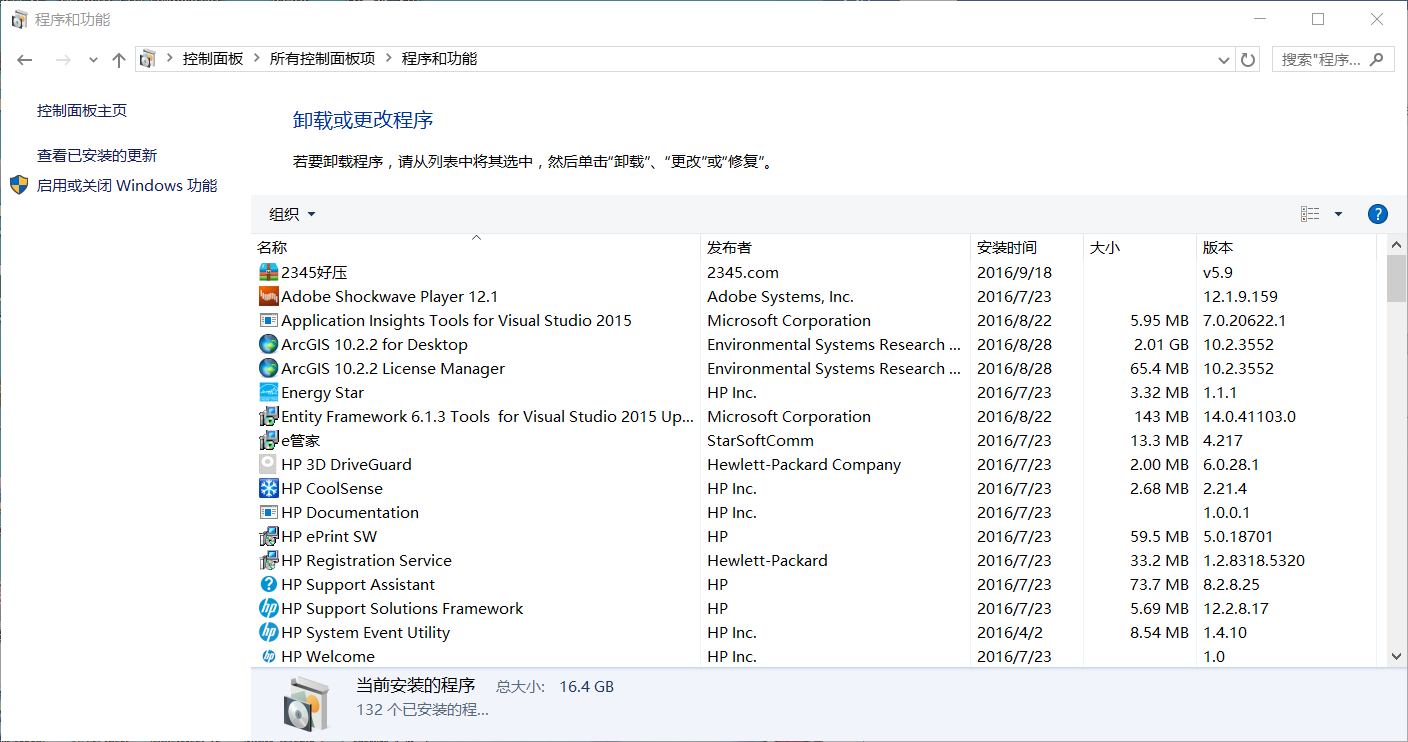Click the HP Support Assistant question-mark icon

click(x=268, y=584)
